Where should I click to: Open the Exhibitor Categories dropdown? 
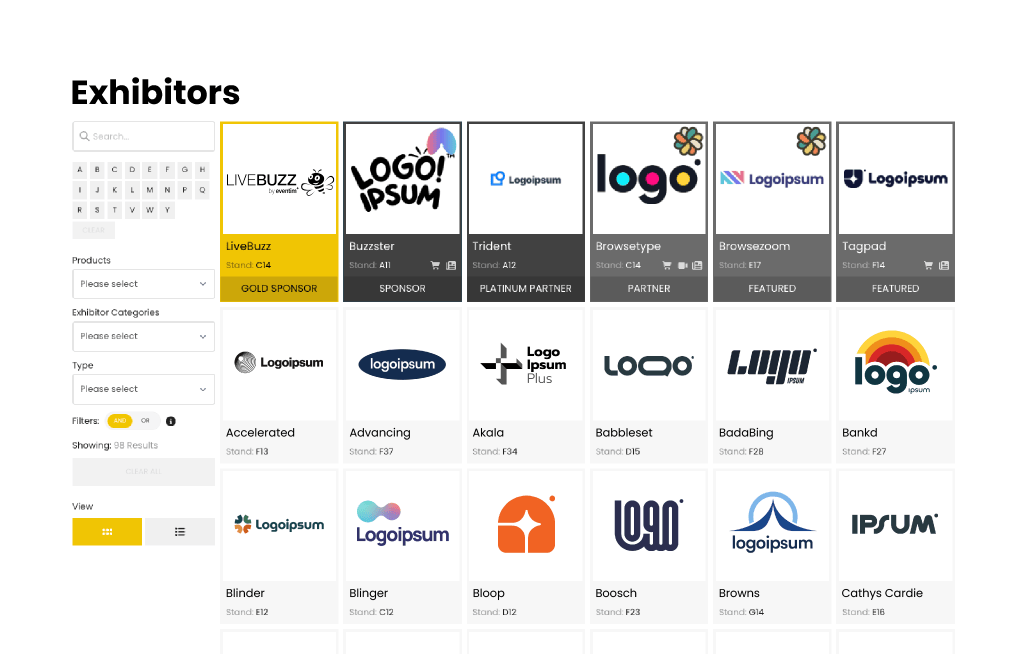[x=143, y=336]
